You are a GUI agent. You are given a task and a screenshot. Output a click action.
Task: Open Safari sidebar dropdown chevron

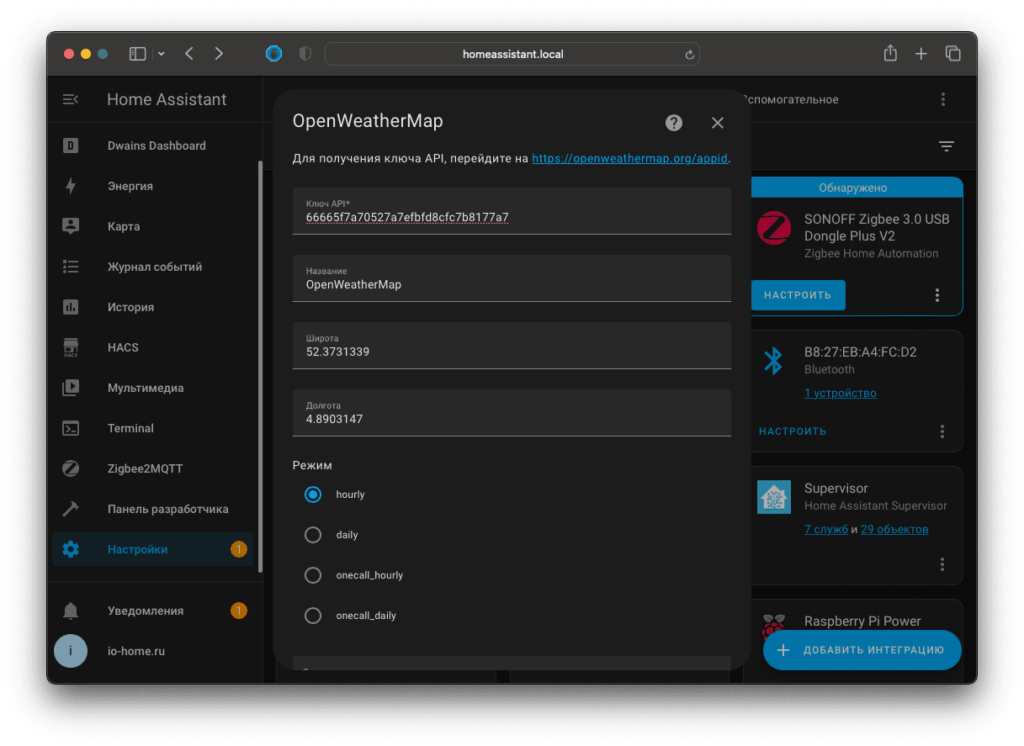[x=161, y=54]
